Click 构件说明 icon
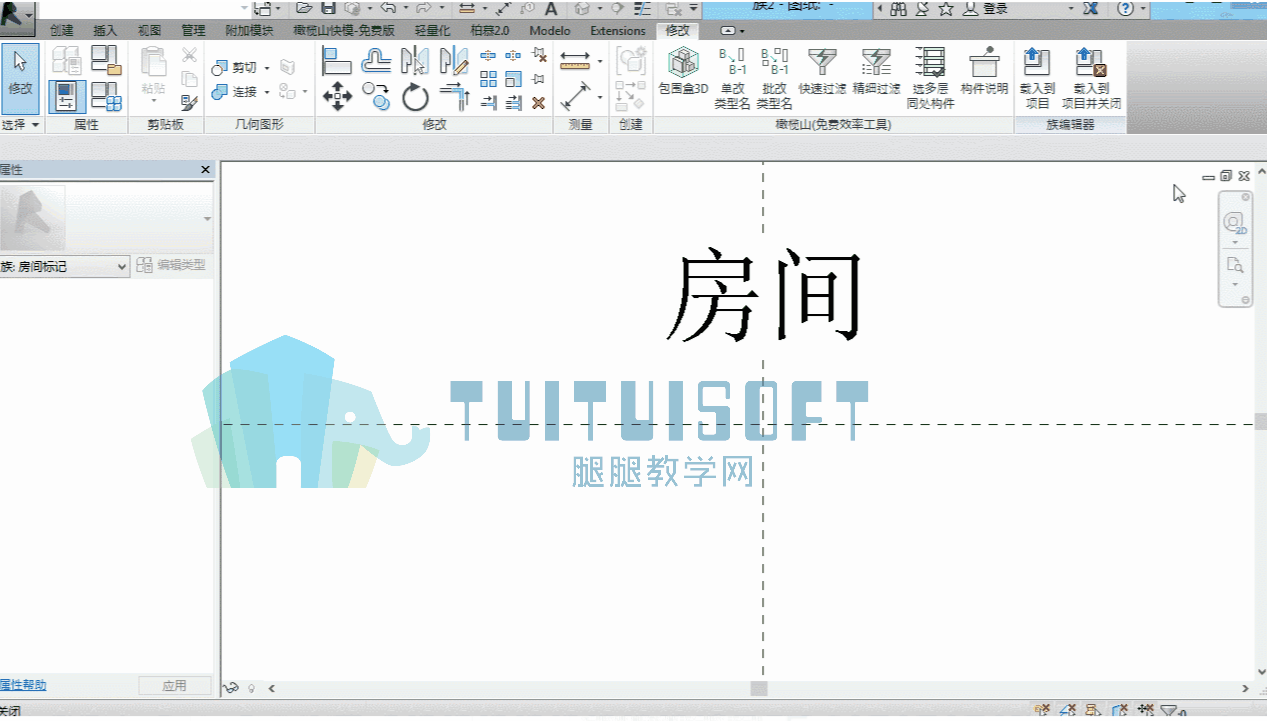Viewport: 1267px width, 721px height. (984, 71)
